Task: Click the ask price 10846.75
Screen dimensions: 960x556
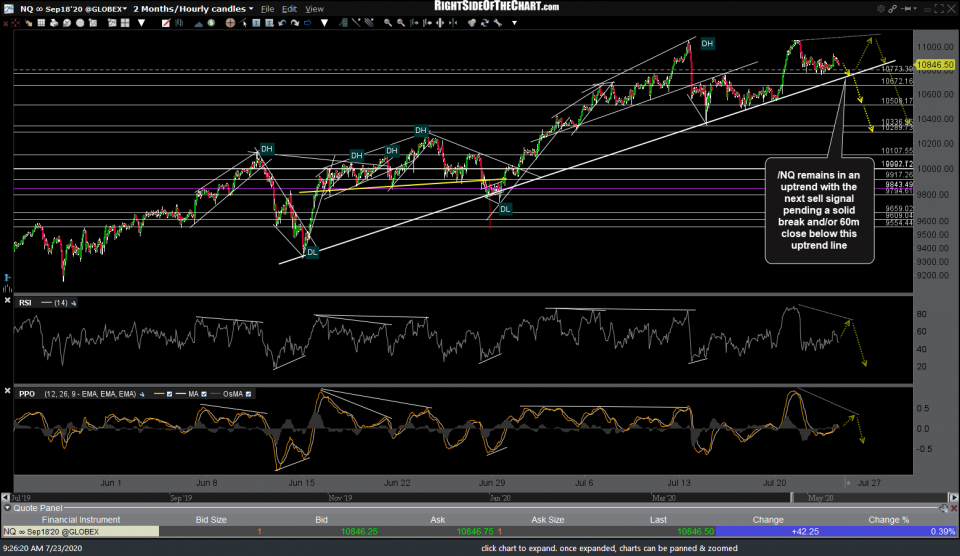Action: click(x=475, y=532)
